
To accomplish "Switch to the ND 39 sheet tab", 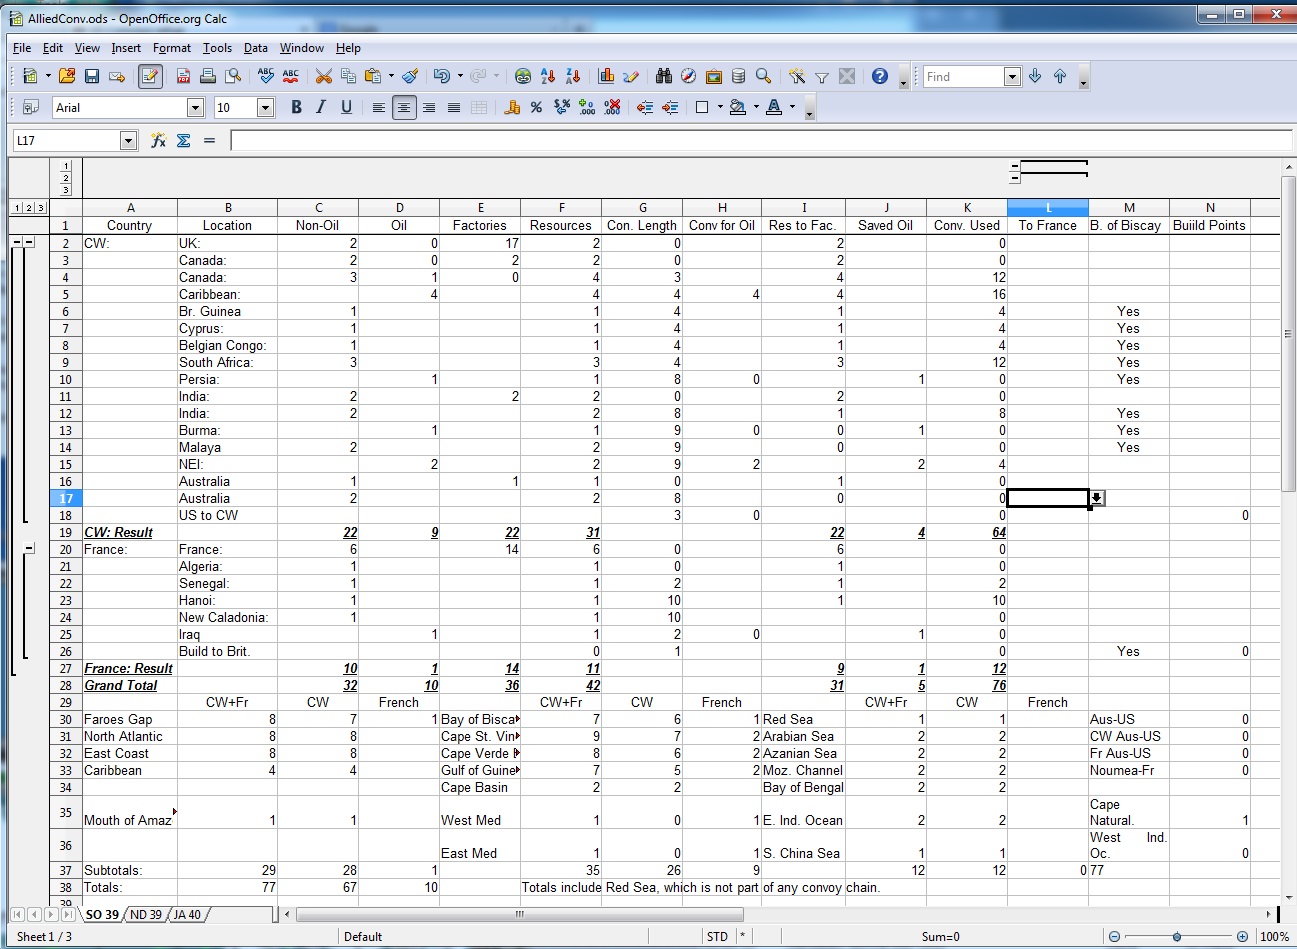I will coord(148,914).
